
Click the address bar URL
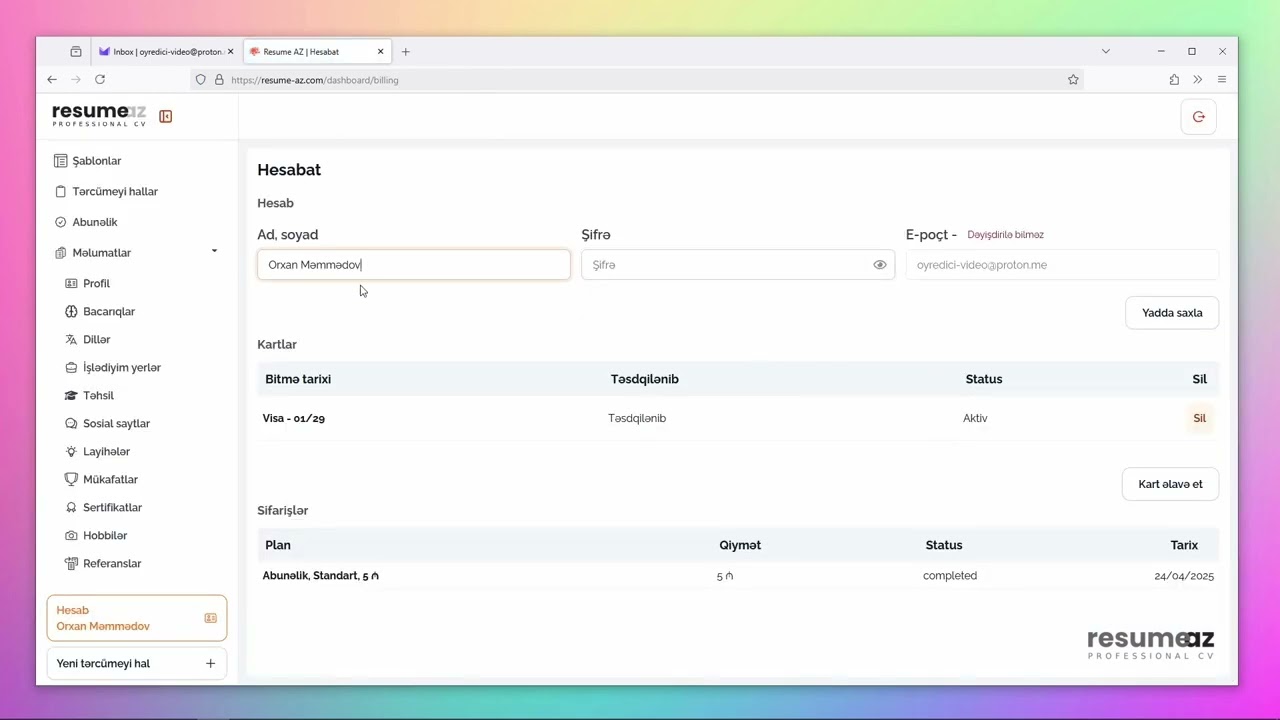(315, 80)
